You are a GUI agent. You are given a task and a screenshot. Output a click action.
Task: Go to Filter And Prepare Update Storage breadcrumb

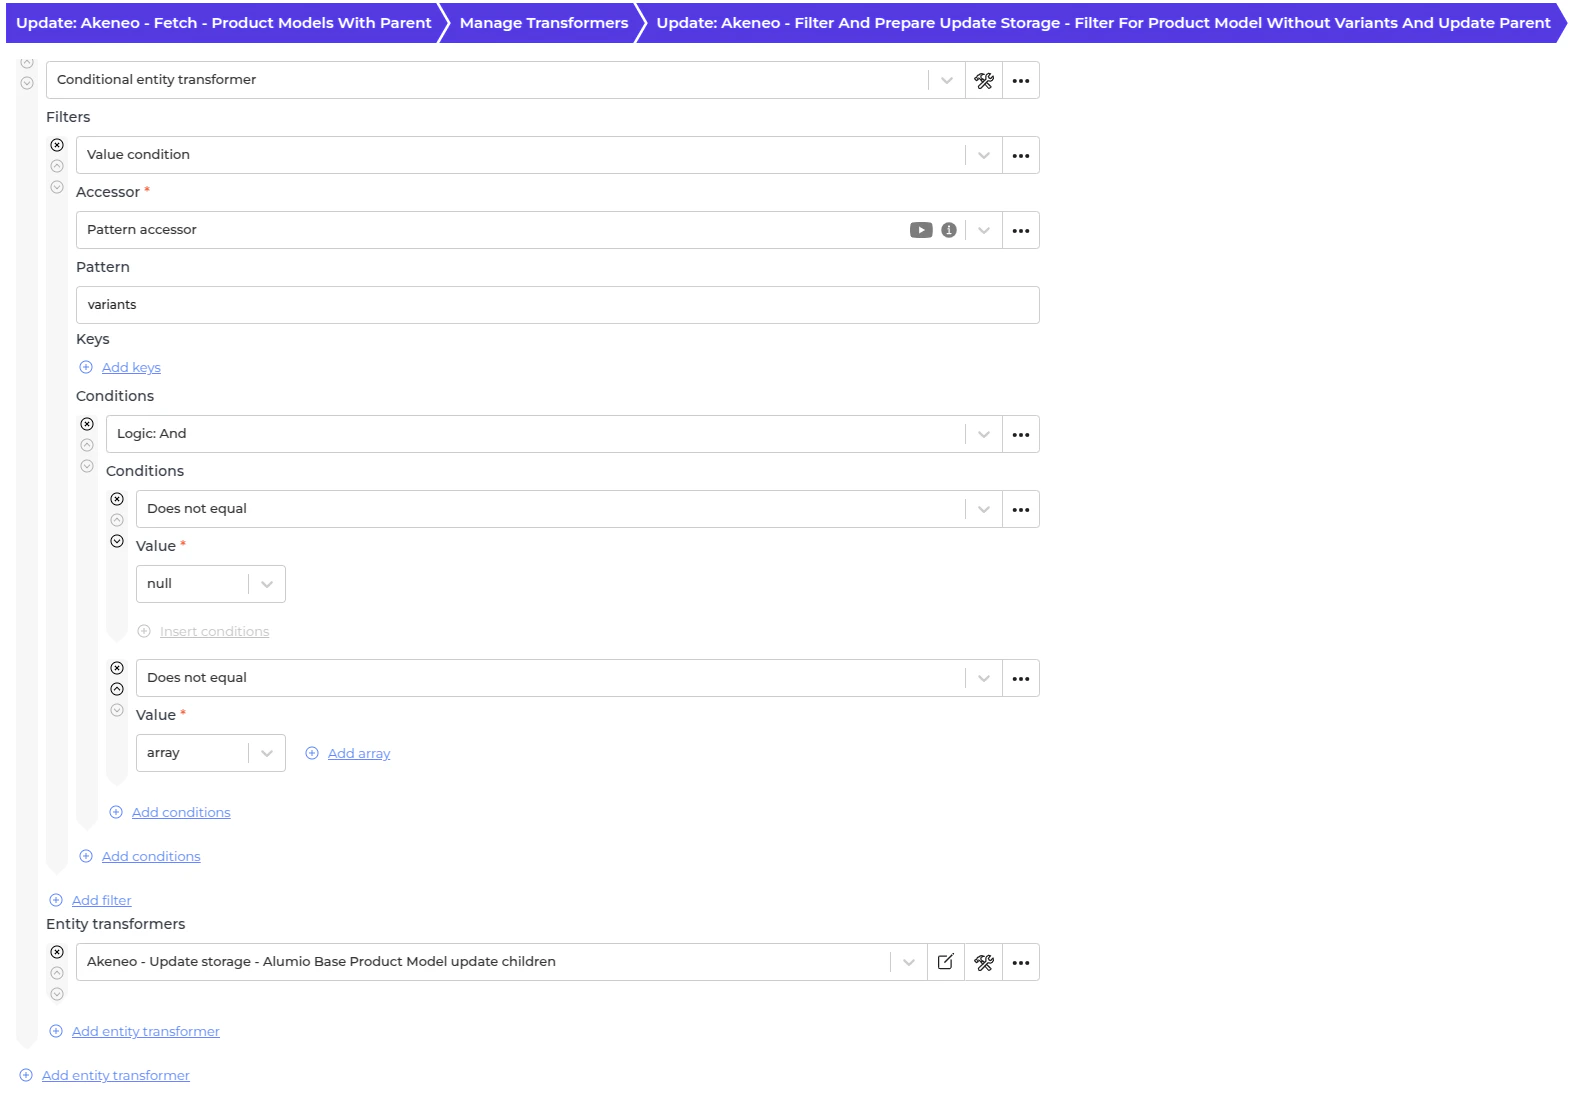1103,22
